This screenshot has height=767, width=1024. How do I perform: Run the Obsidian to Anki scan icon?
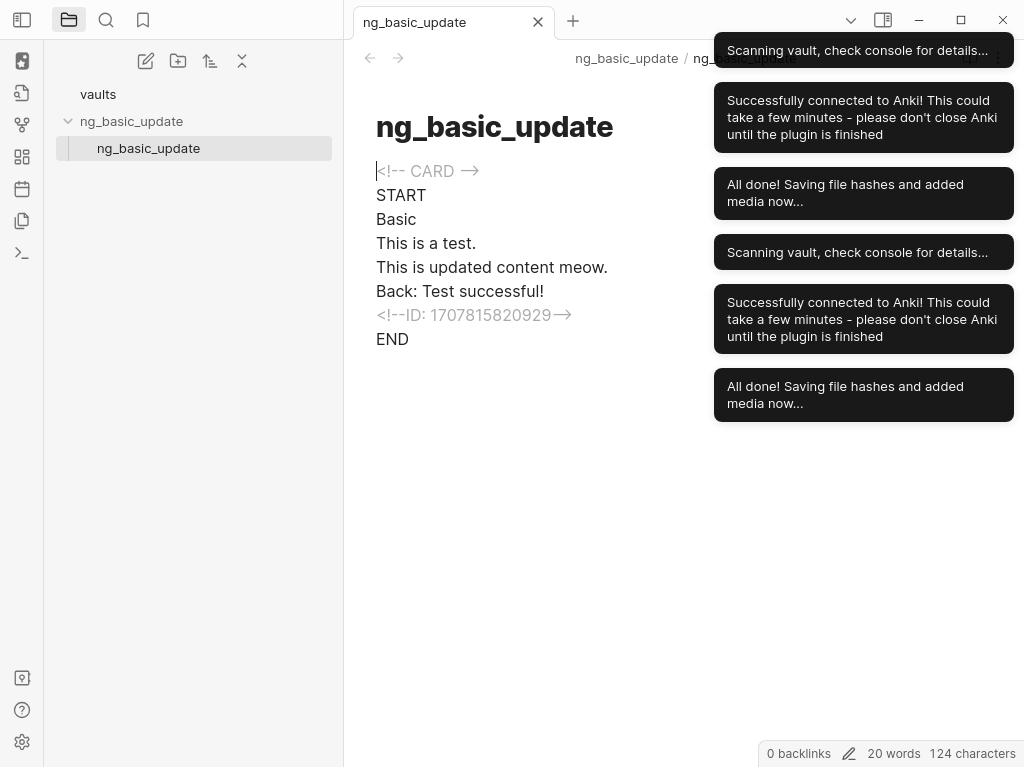click(x=22, y=61)
